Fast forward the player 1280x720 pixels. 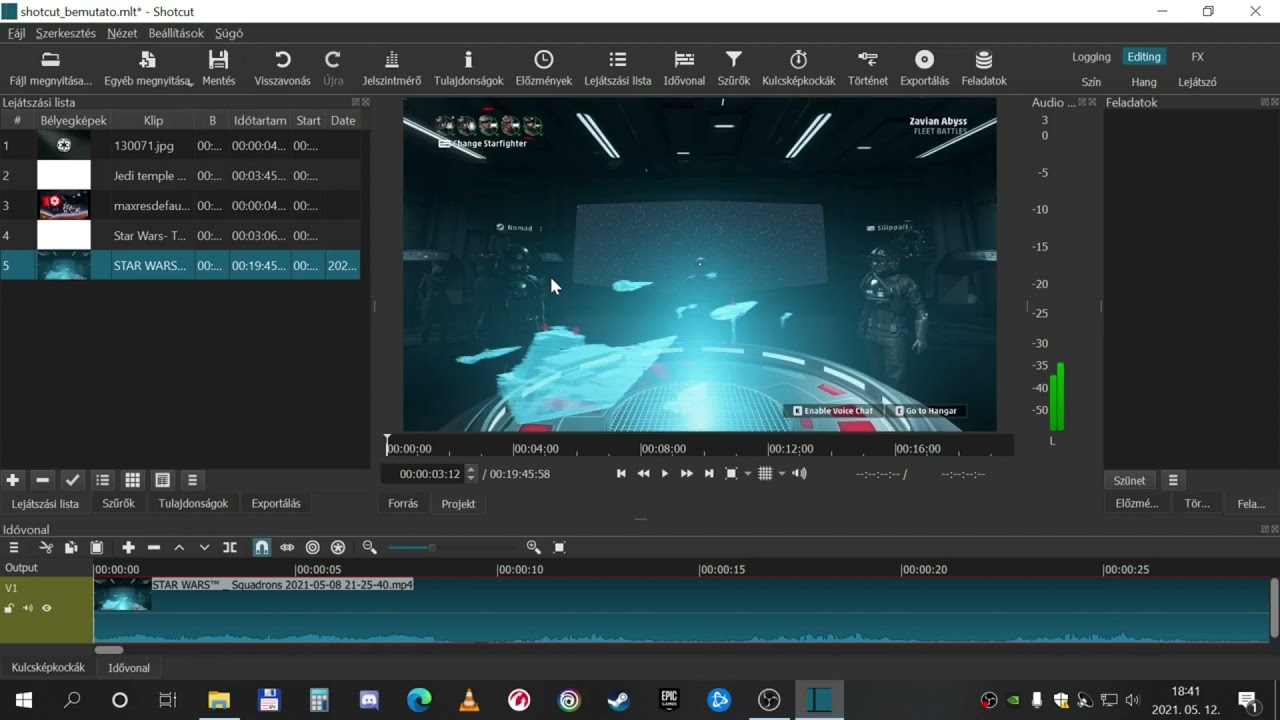[x=687, y=473]
